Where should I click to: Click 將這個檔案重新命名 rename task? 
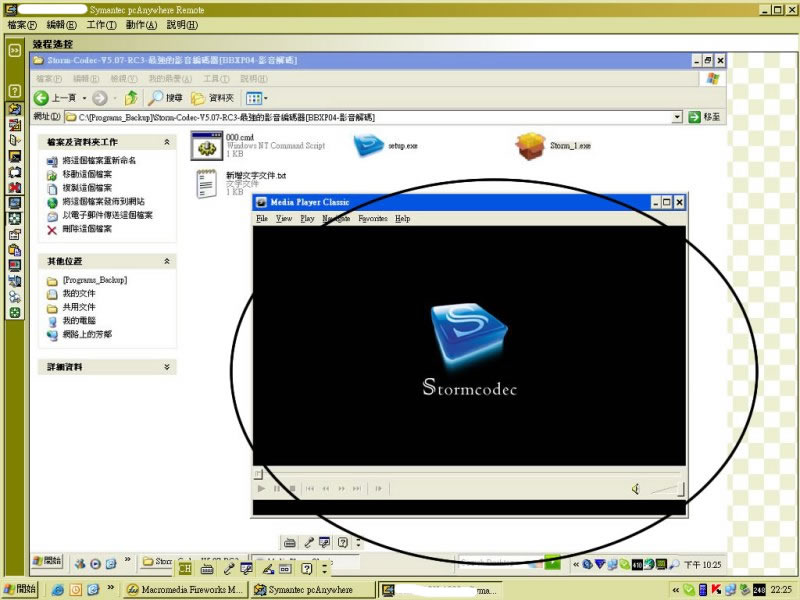[99, 160]
